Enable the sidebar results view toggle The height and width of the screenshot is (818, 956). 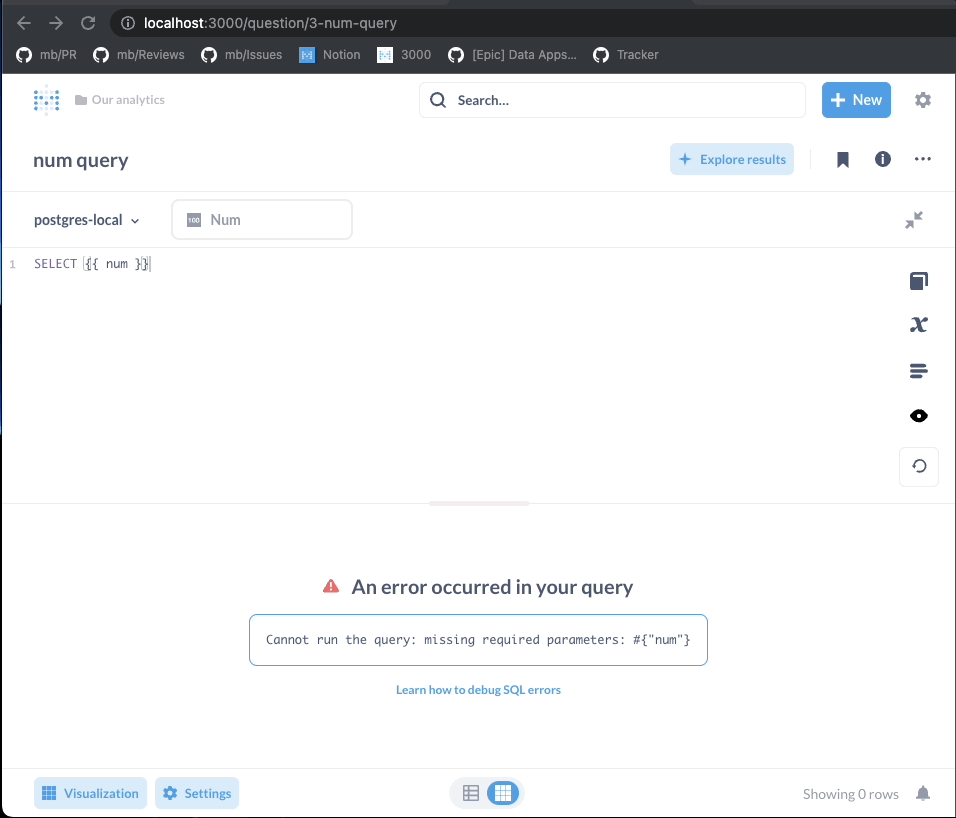503,792
